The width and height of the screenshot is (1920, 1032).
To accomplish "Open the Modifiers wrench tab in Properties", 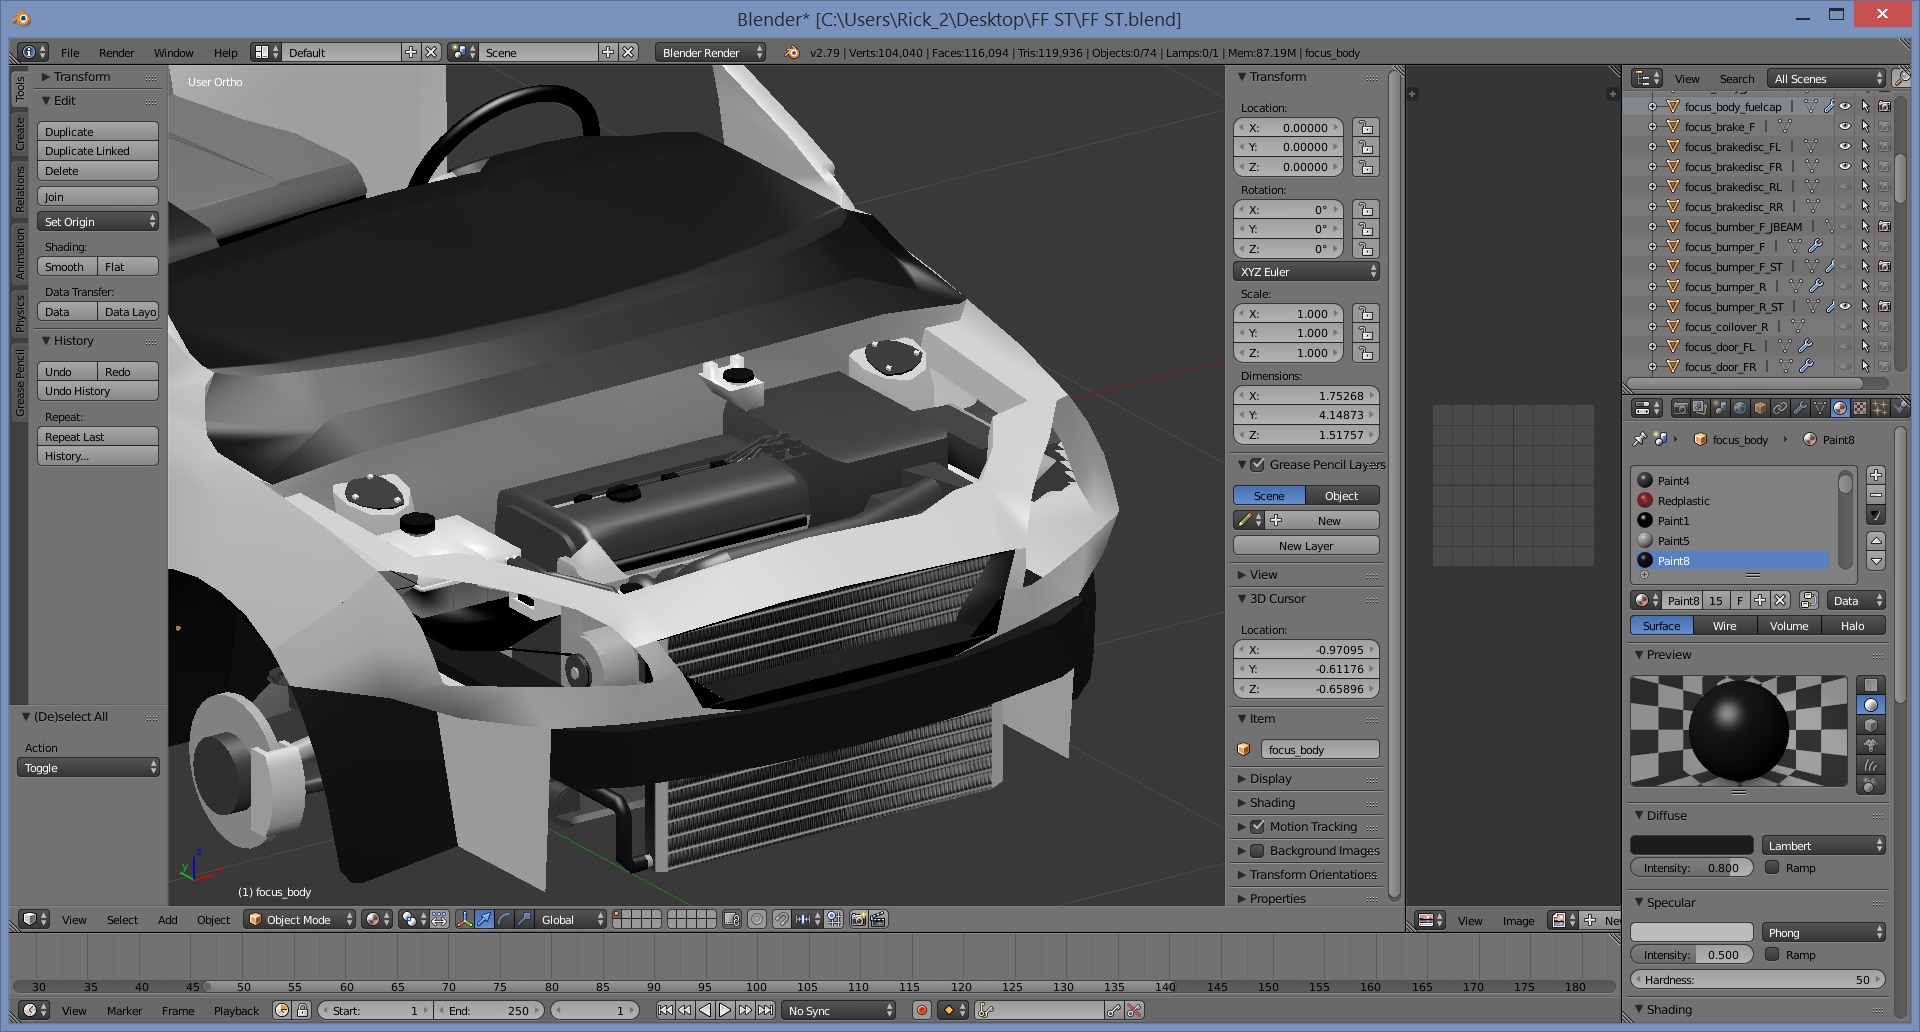I will coord(1800,408).
